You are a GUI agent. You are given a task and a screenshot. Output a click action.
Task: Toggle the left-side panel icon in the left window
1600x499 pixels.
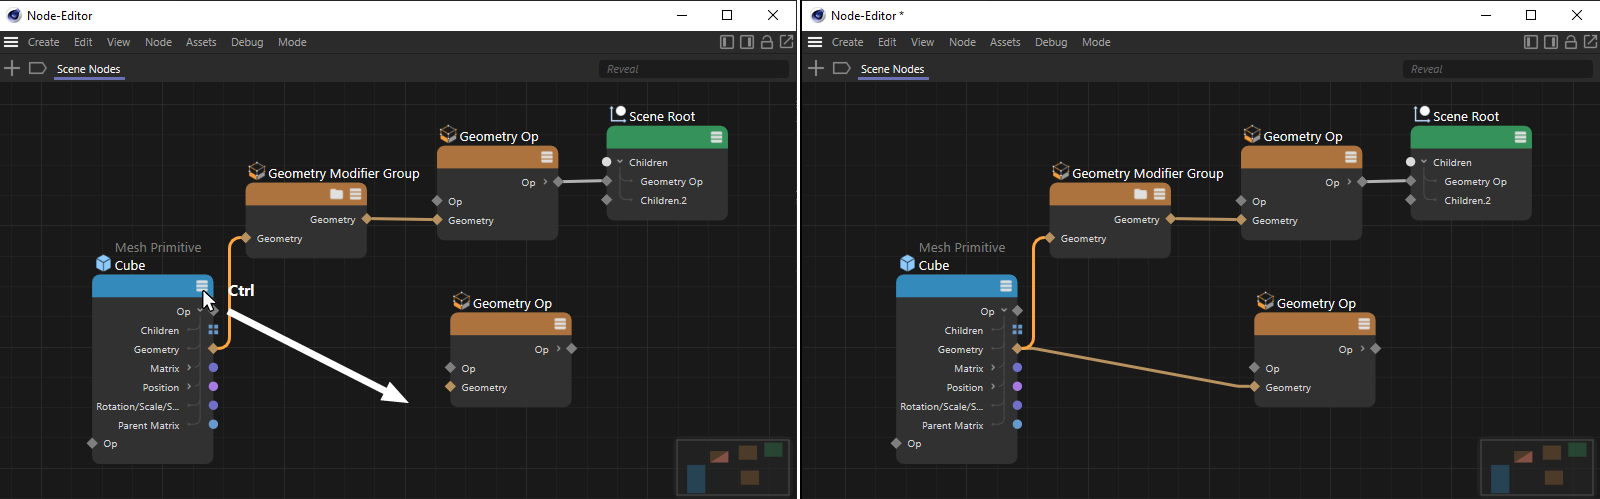point(727,42)
